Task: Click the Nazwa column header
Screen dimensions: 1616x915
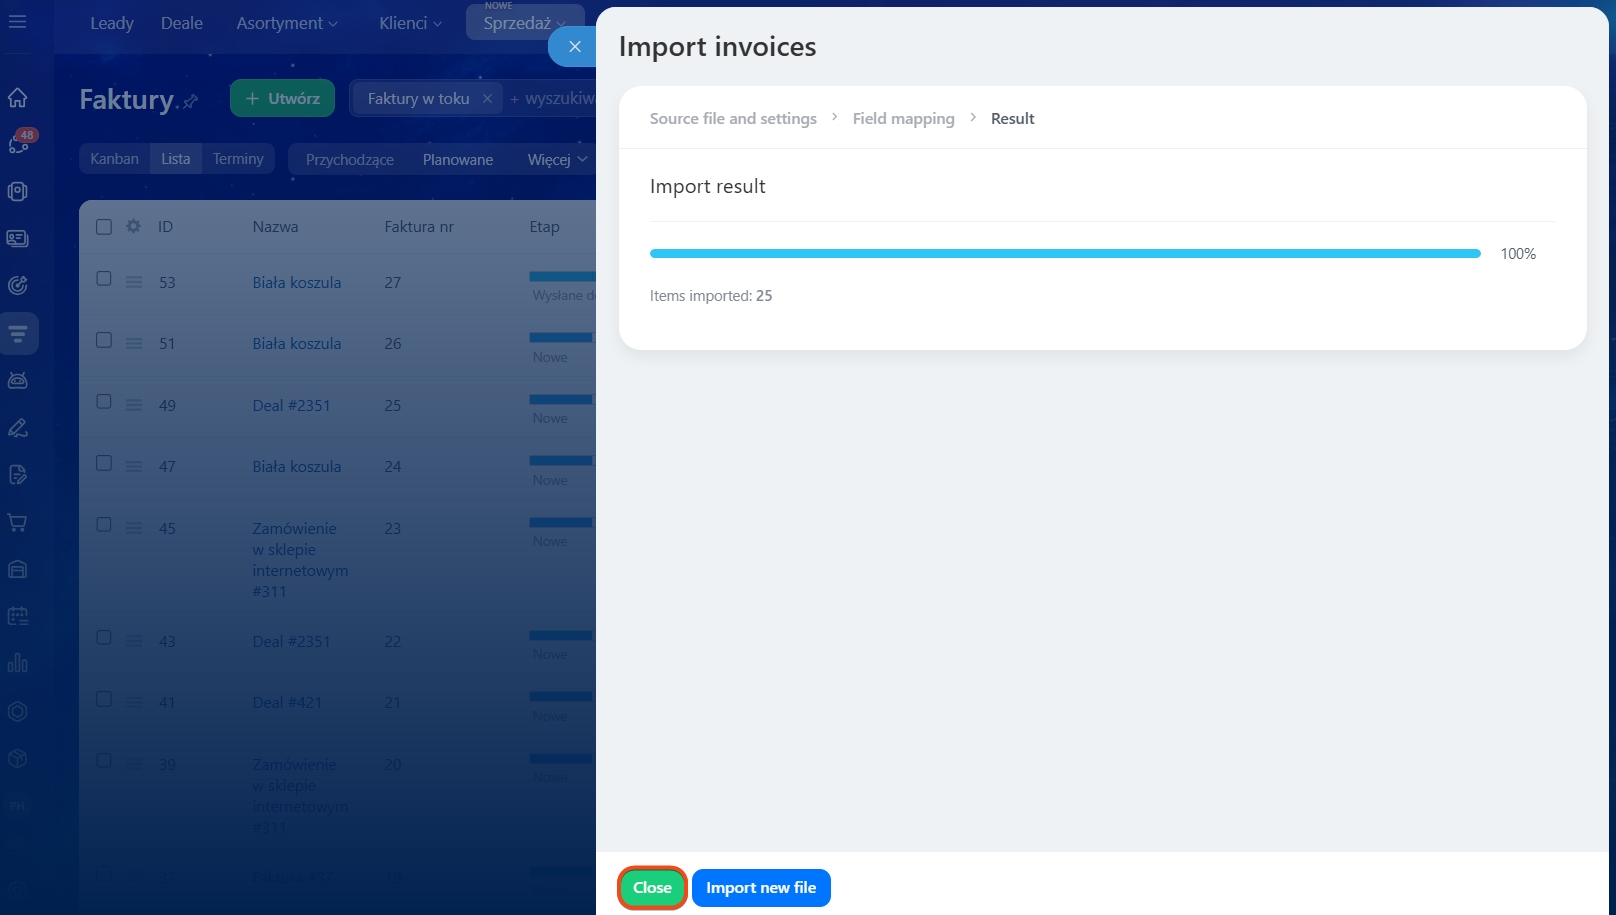Action: click(x=275, y=227)
